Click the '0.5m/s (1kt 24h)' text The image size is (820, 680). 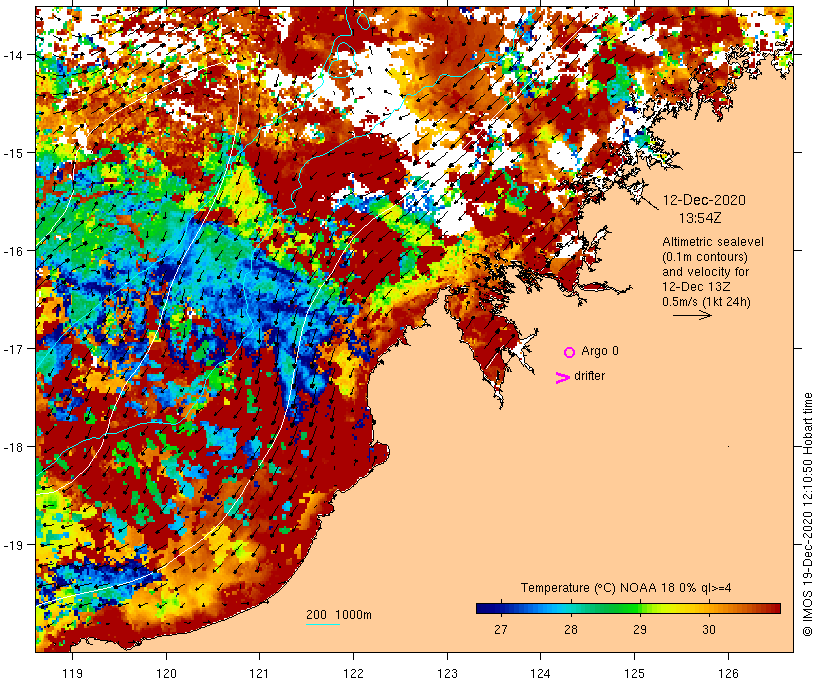[707, 302]
